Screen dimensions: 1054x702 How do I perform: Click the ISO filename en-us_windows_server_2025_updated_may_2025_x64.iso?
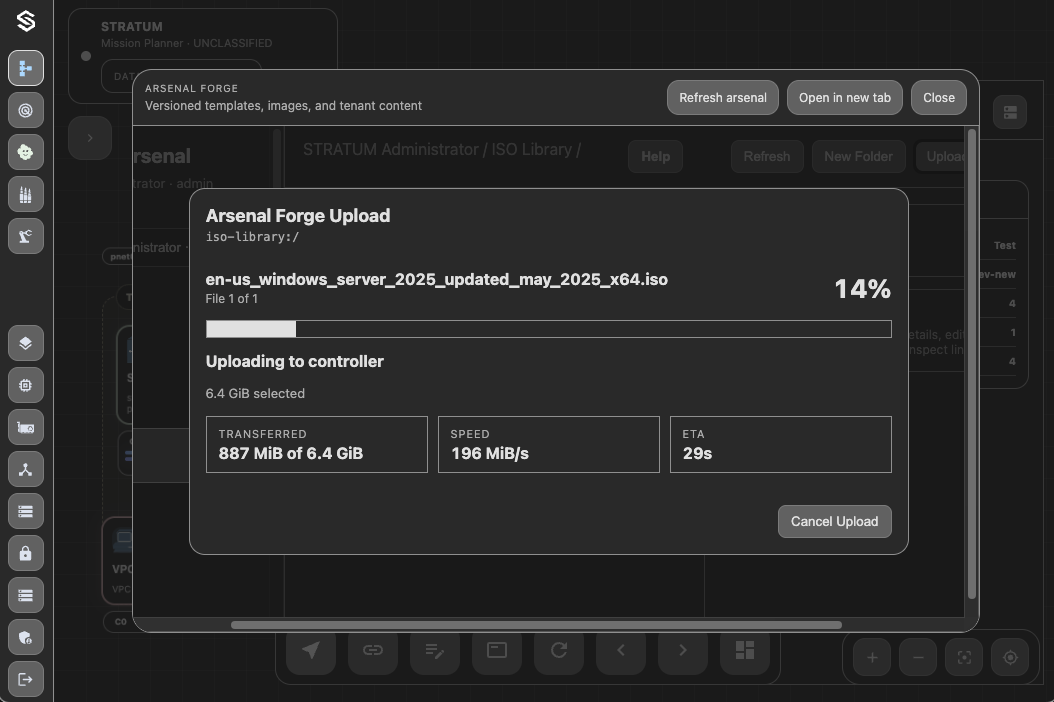coord(437,280)
